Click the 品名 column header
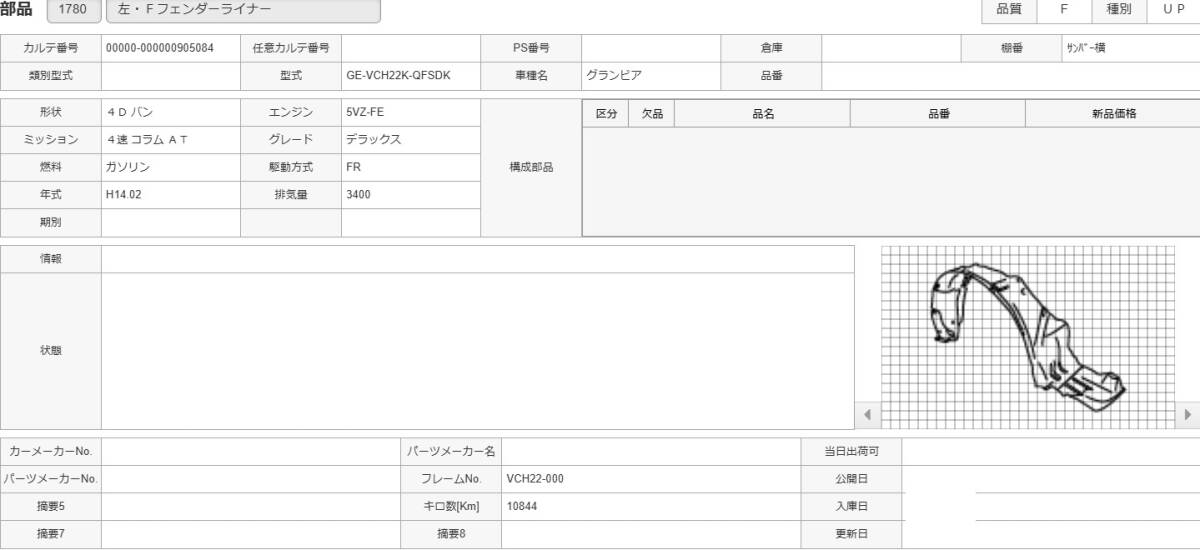The image size is (1200, 550). point(763,114)
